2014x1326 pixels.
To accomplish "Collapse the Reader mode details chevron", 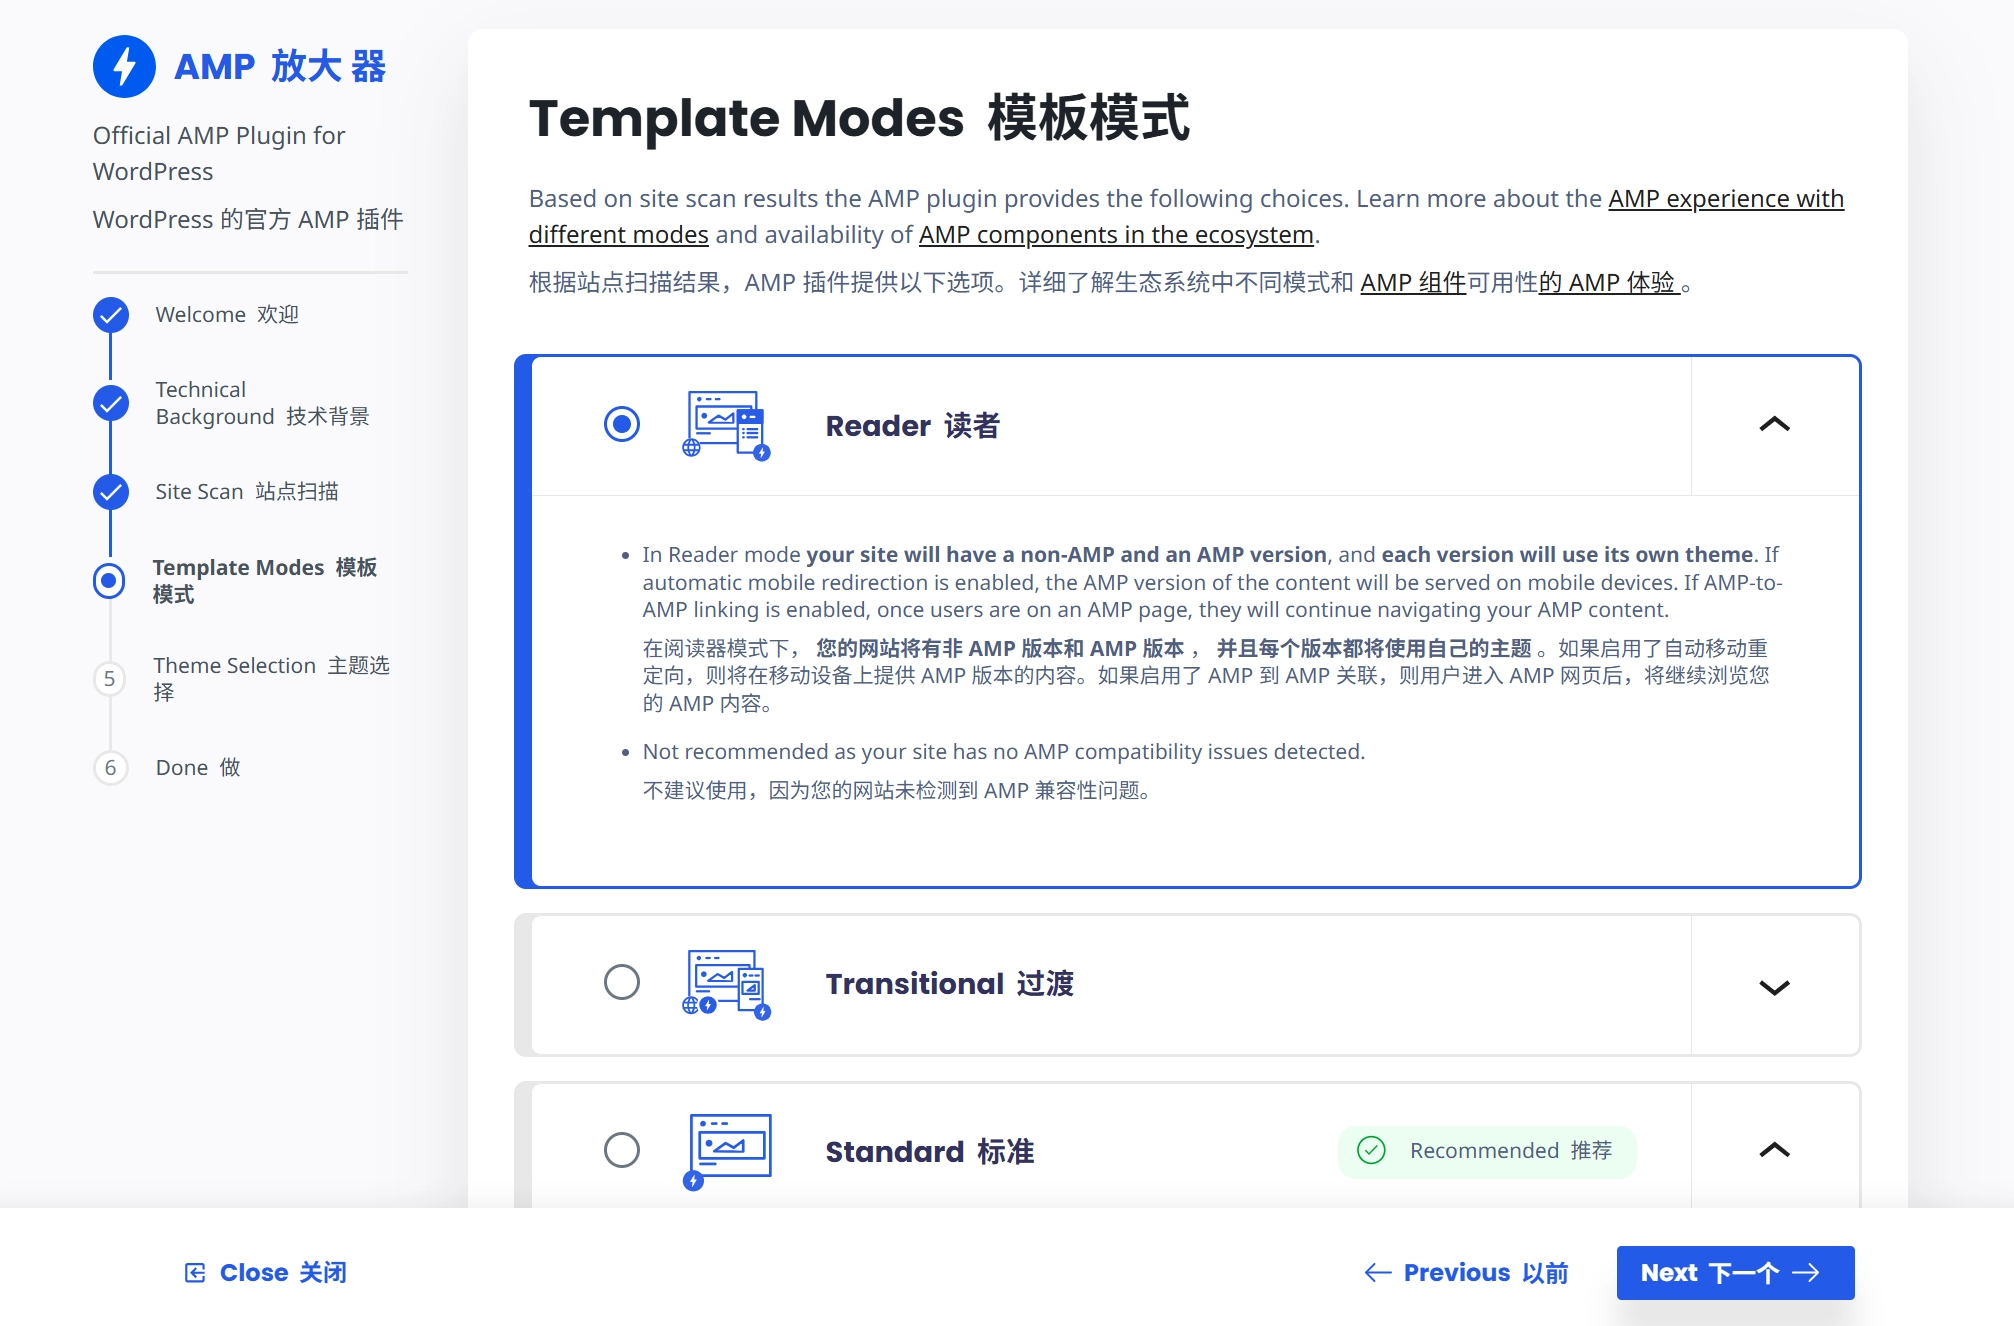I will 1775,425.
